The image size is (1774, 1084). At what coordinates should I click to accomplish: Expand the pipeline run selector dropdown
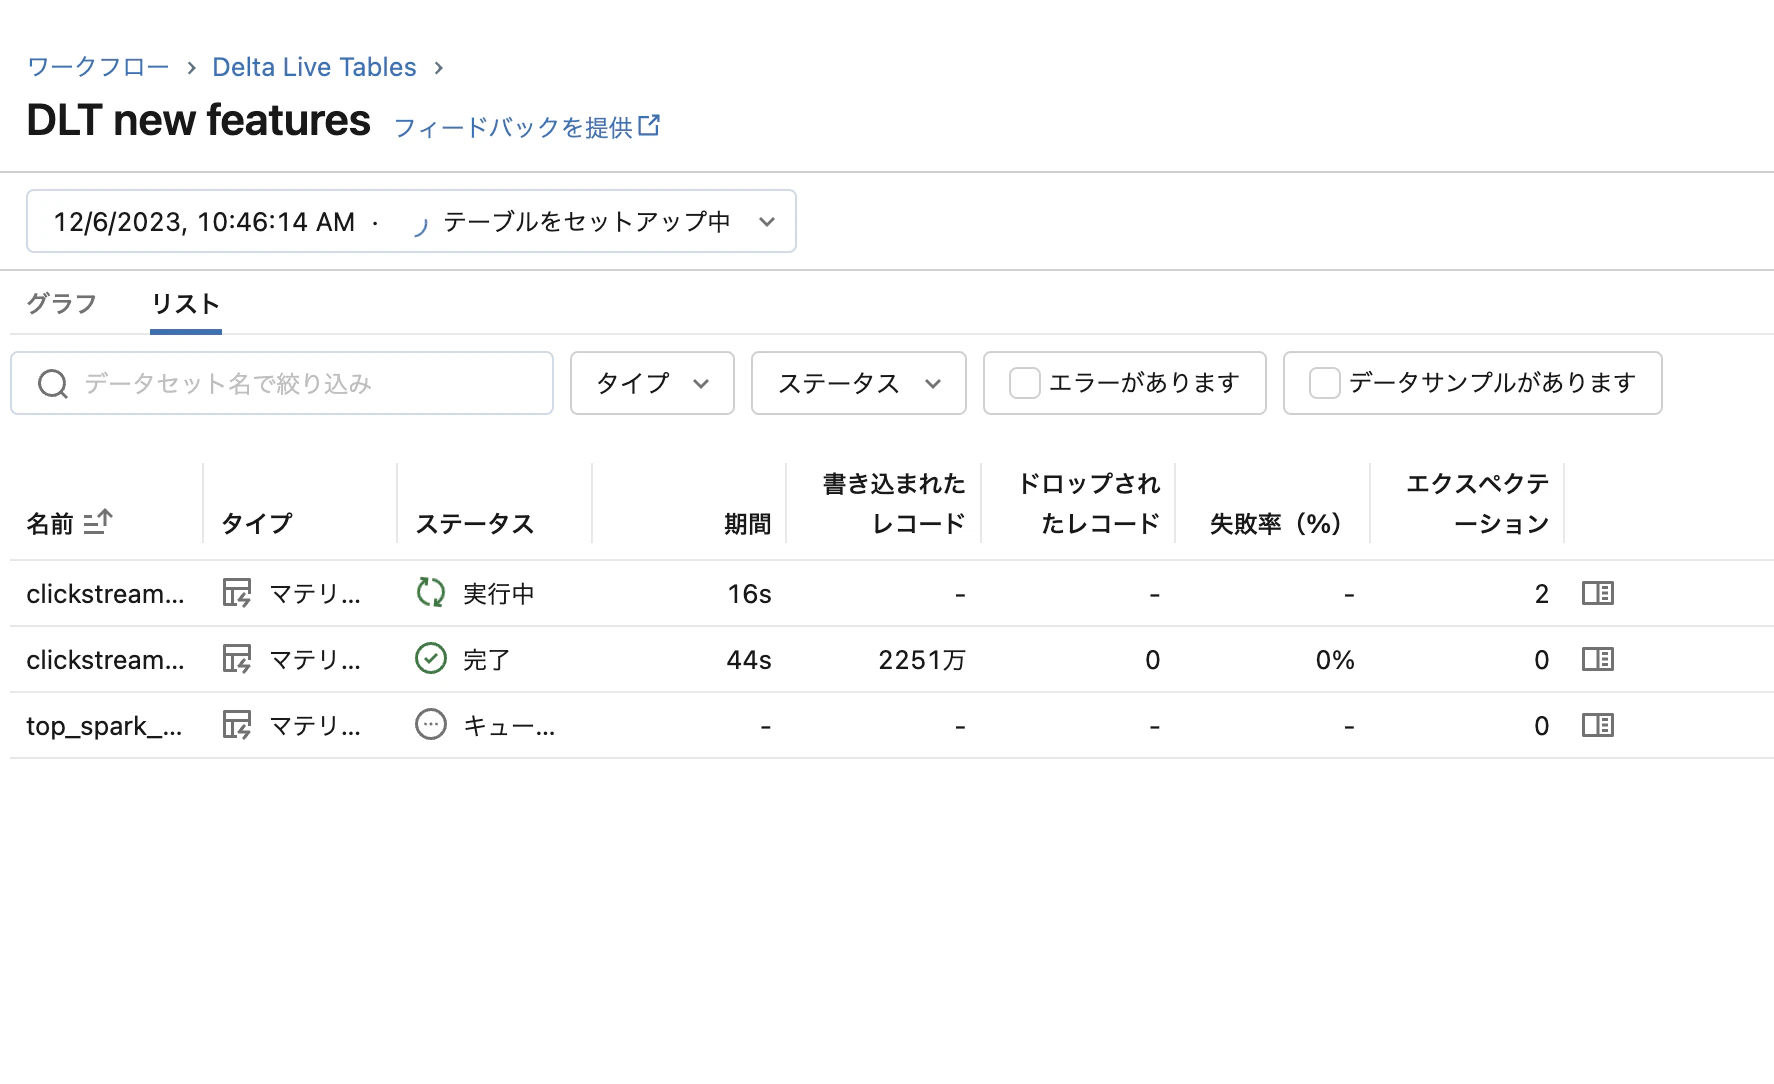pyautogui.click(x=766, y=221)
